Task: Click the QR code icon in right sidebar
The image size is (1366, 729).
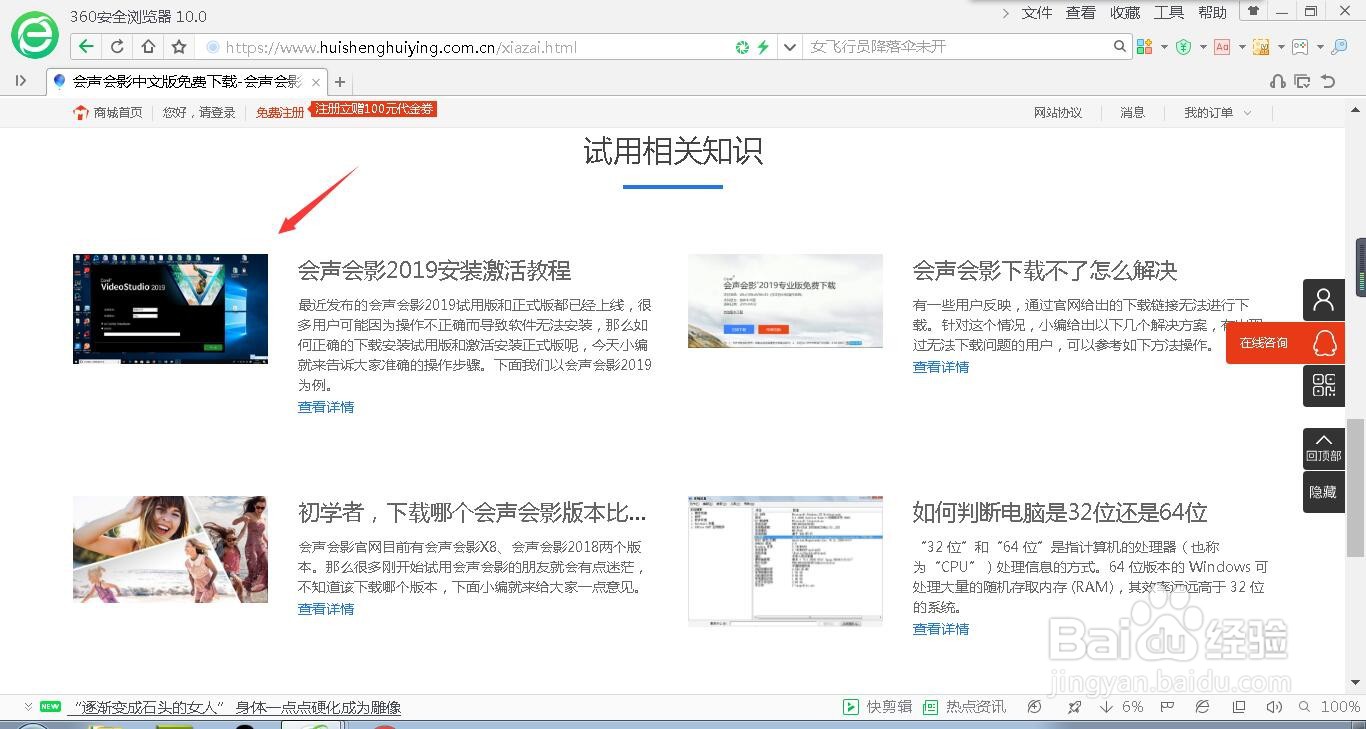Action: 1324,386
